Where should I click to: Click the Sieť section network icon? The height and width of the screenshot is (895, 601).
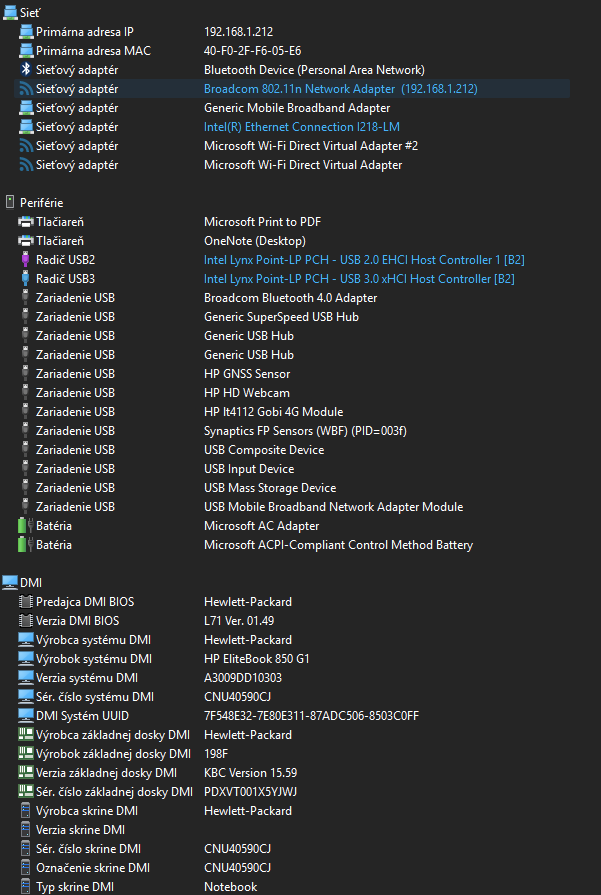click(10, 13)
